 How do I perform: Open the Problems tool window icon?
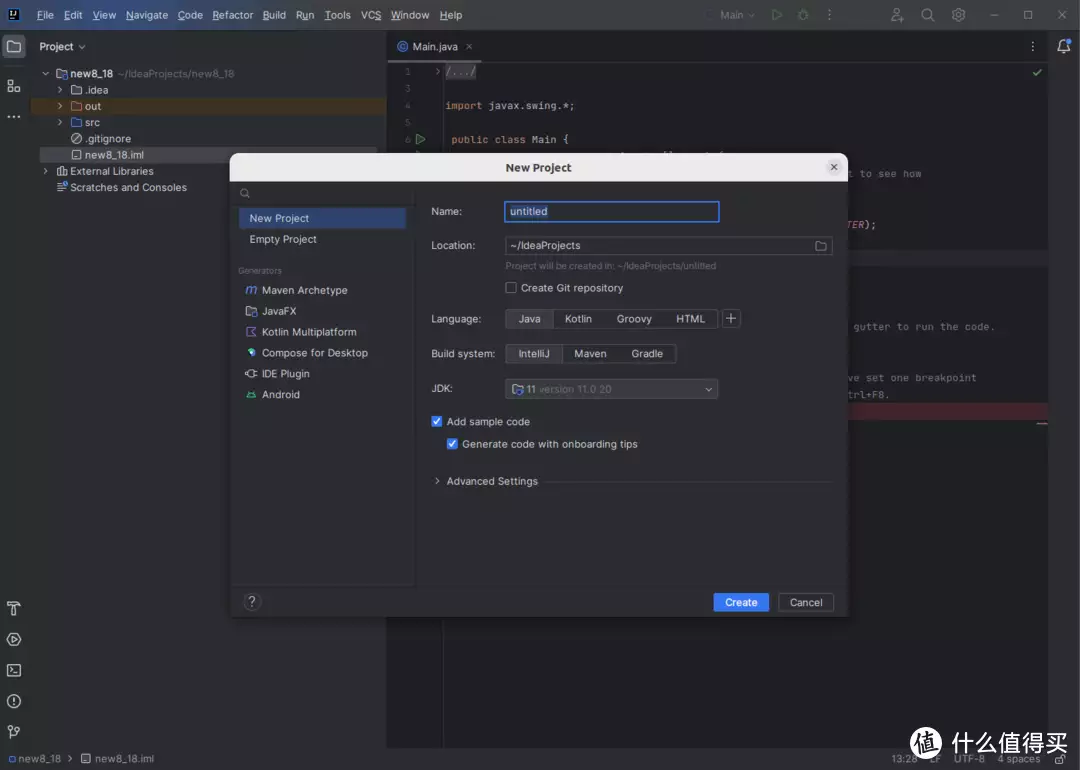point(14,701)
